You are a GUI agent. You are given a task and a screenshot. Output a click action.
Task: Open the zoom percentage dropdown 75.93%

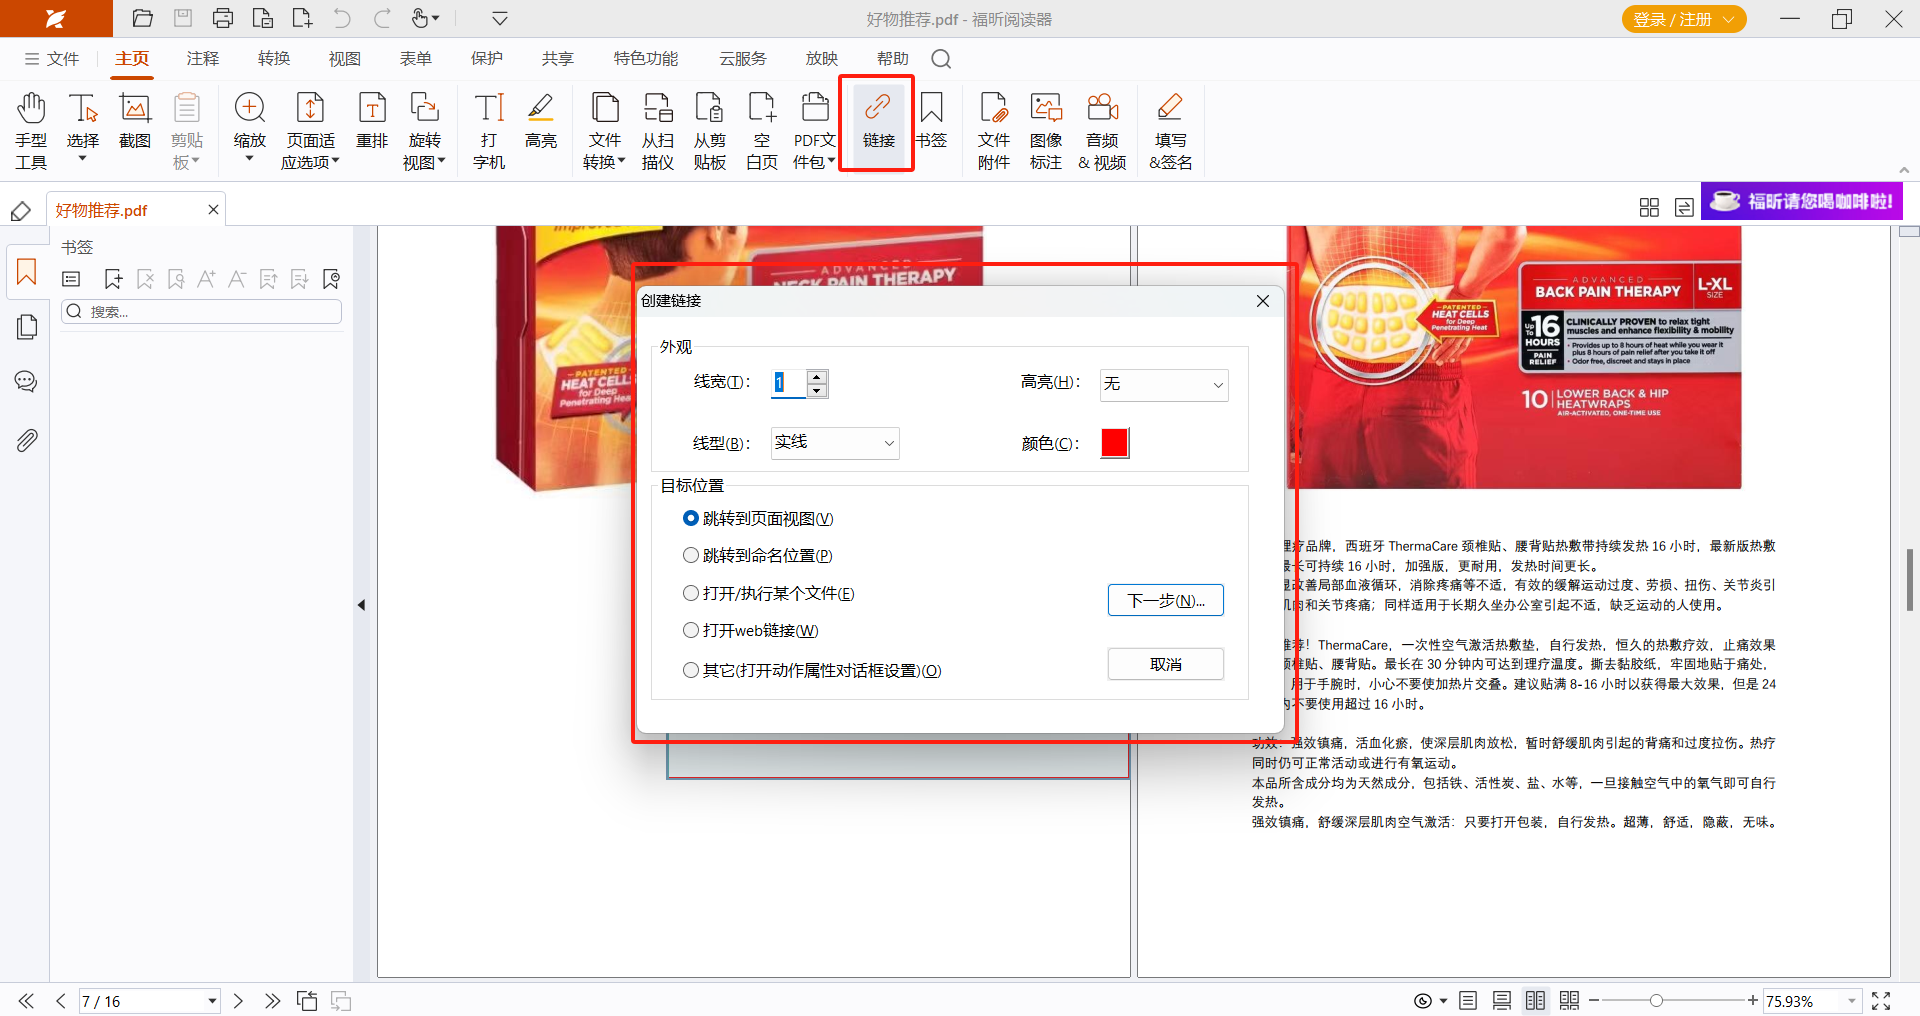click(x=1852, y=1001)
